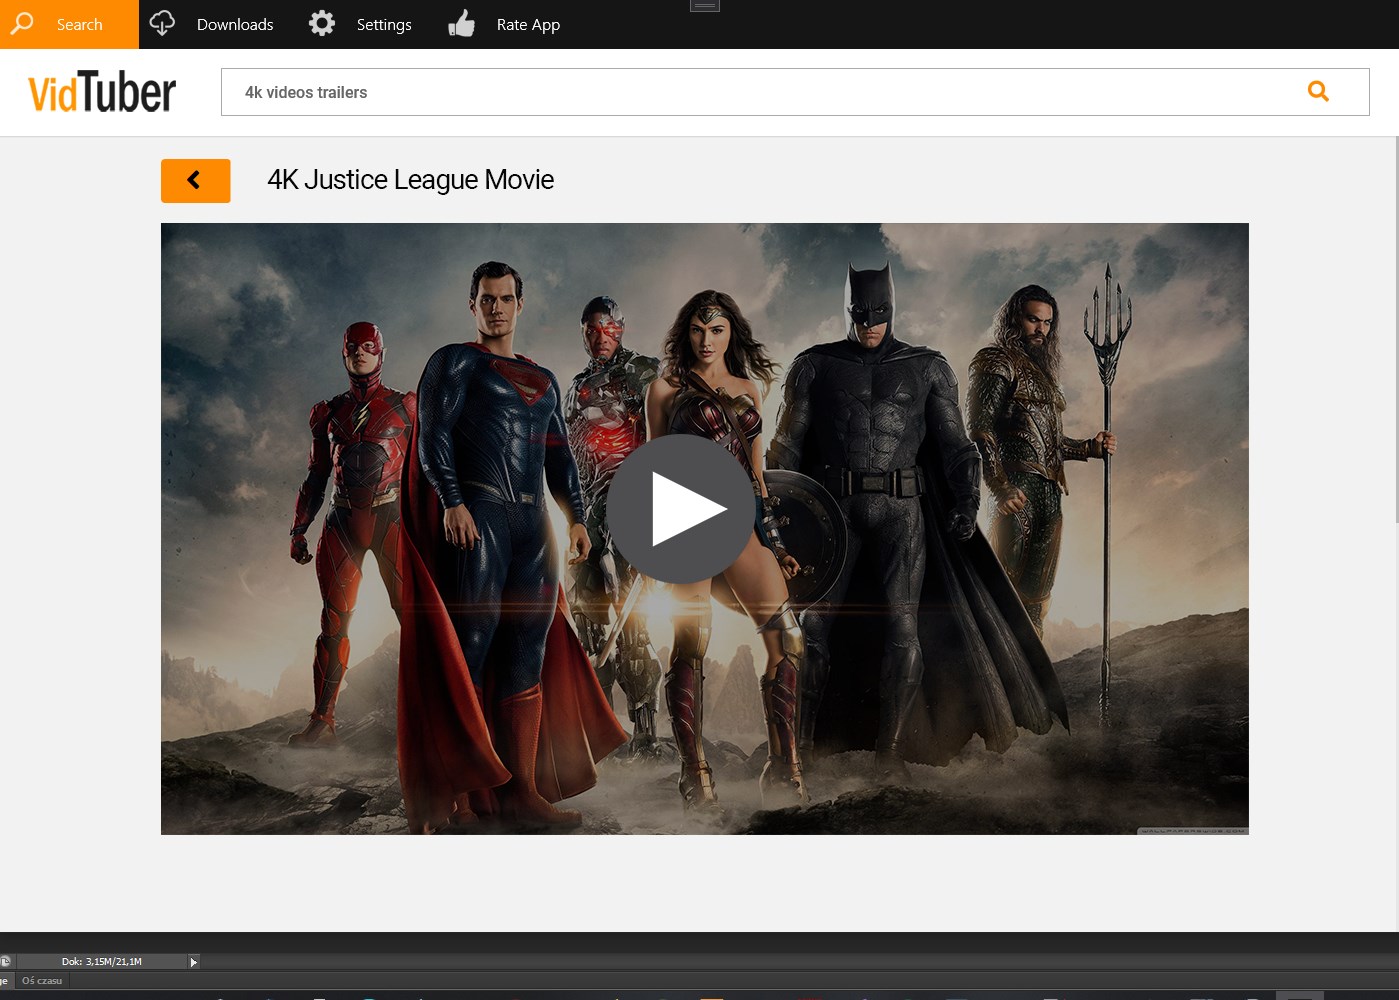The width and height of the screenshot is (1399, 1000).
Task: Click the Dok 3,15M/21,1M status indicator
Action: click(101, 961)
